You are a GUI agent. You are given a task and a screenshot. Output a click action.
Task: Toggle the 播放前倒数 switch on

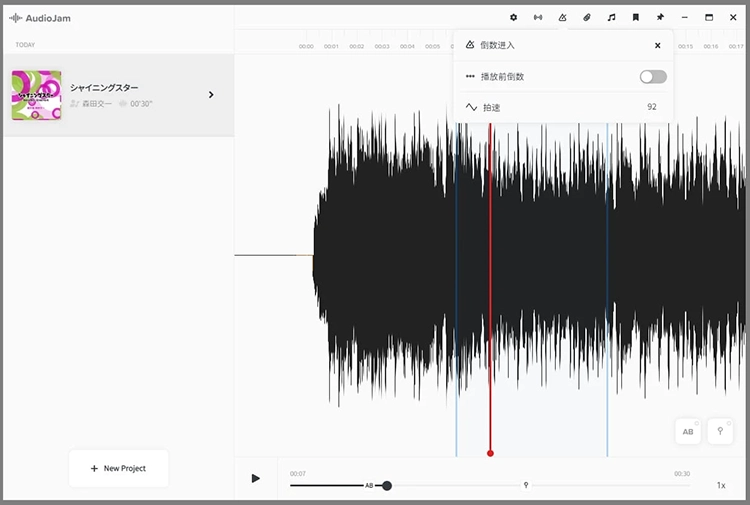tap(653, 76)
